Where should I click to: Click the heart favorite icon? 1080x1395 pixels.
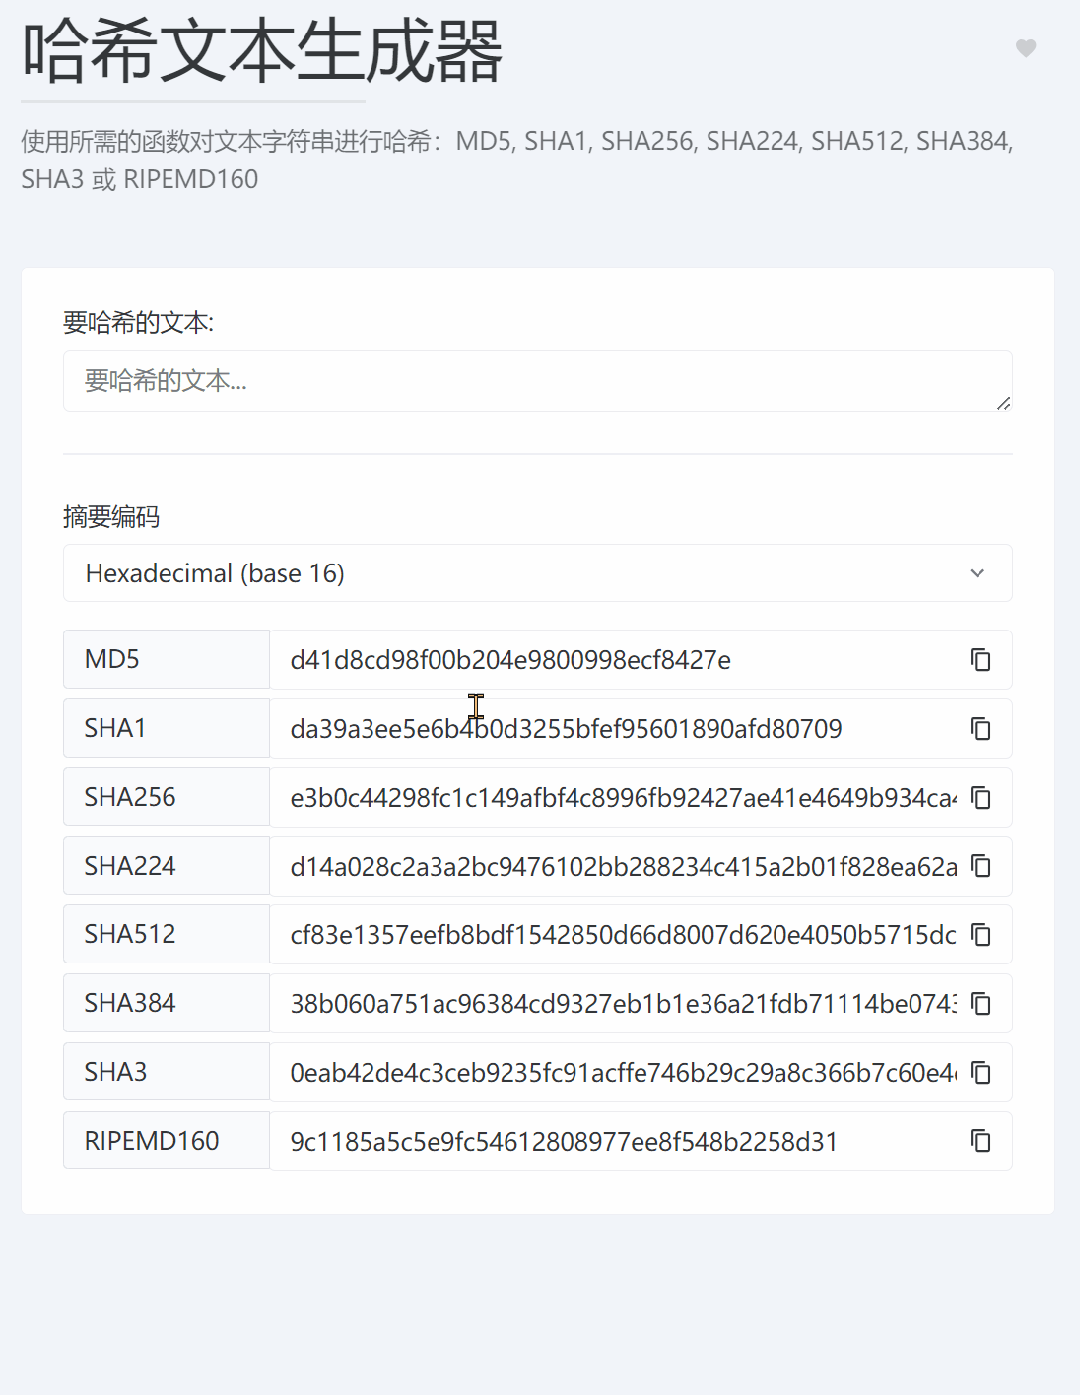click(1027, 48)
